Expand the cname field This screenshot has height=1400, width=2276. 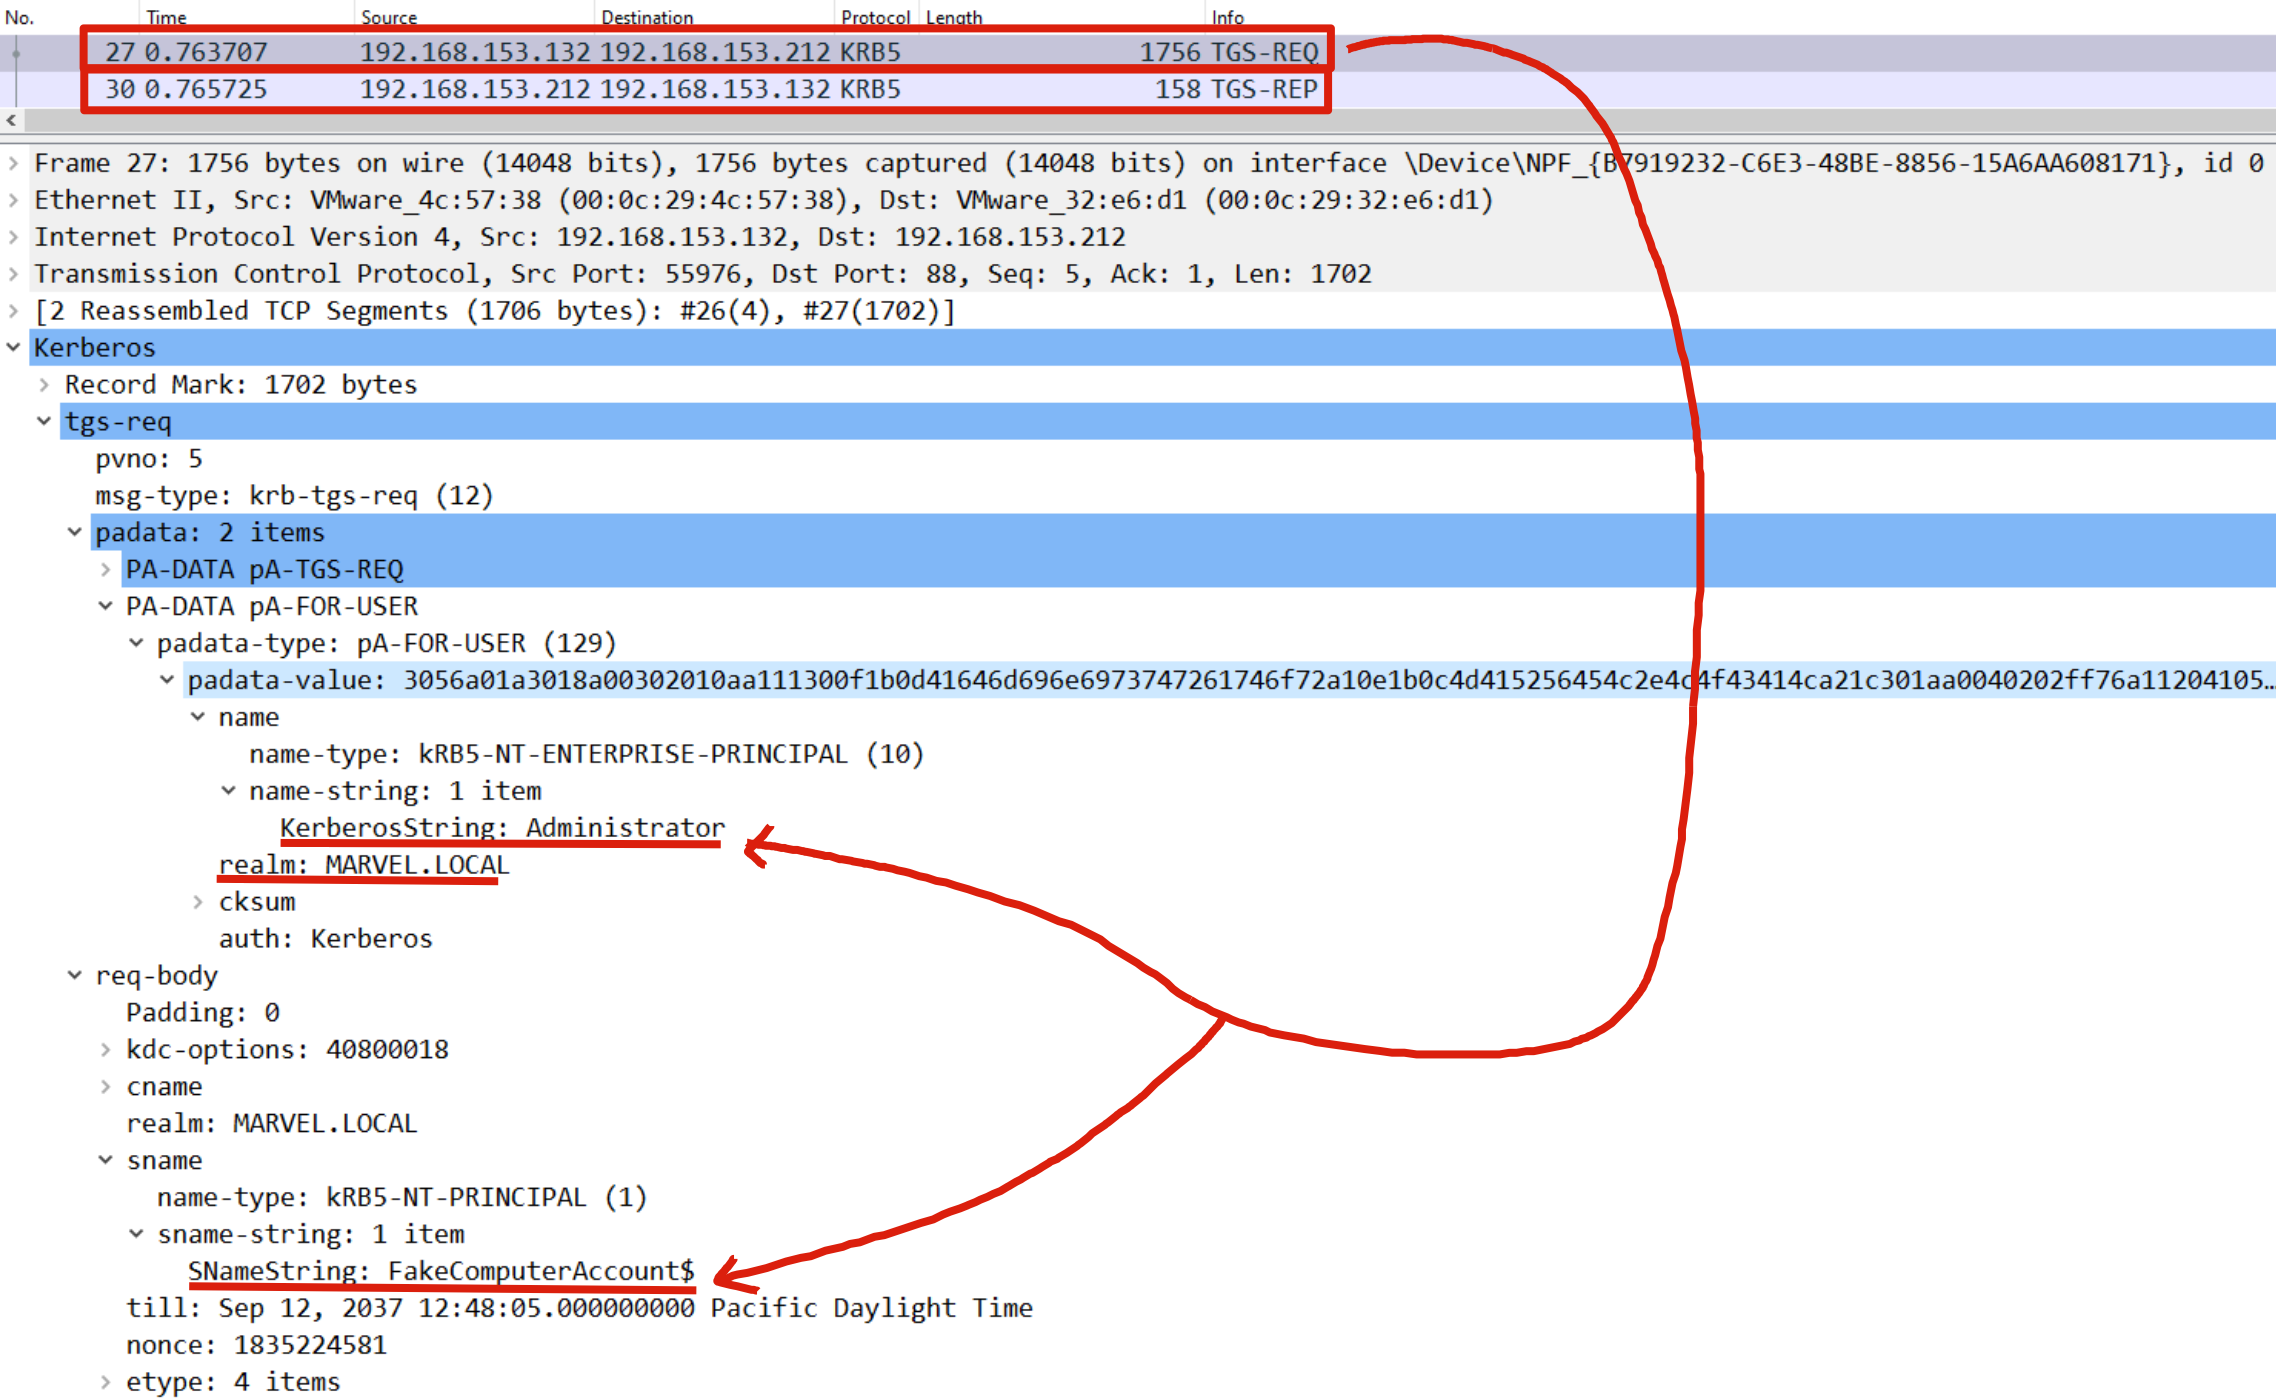106,1086
